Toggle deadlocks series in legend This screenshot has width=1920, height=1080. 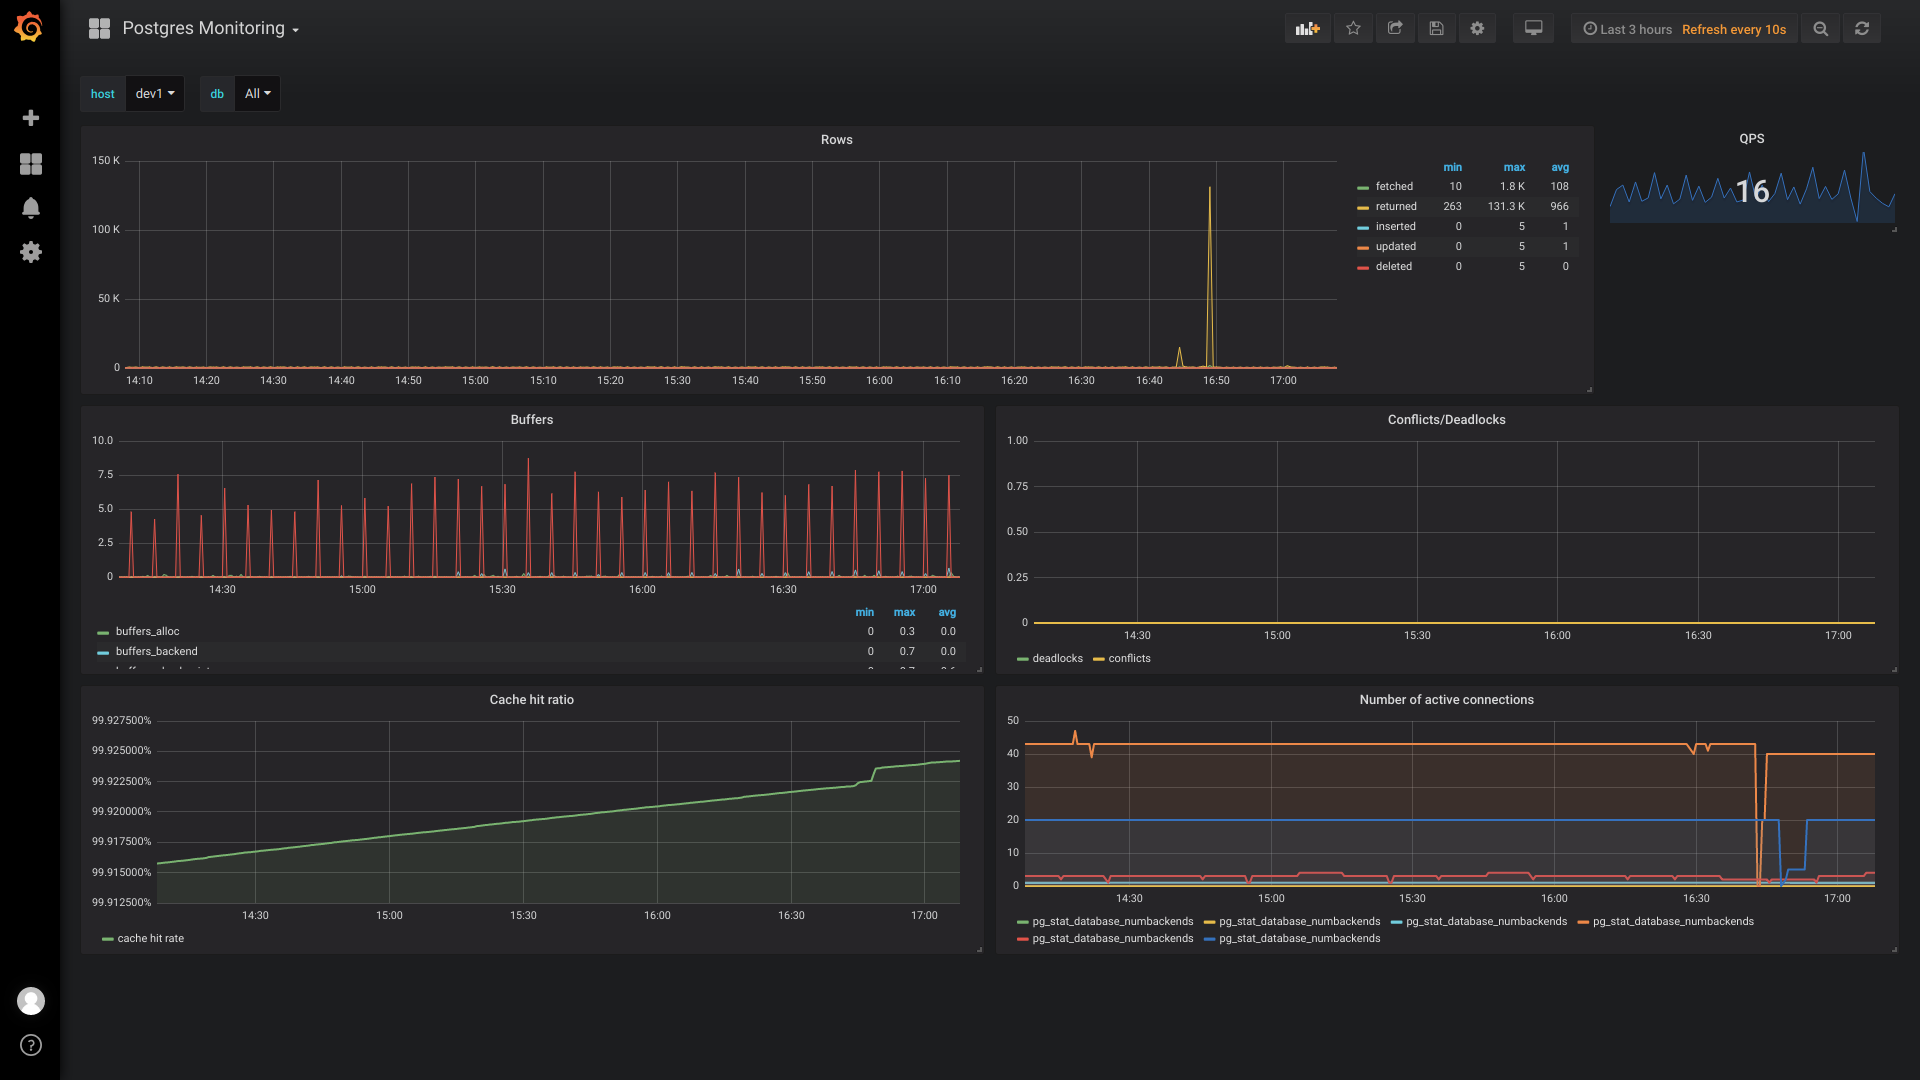(x=1057, y=658)
